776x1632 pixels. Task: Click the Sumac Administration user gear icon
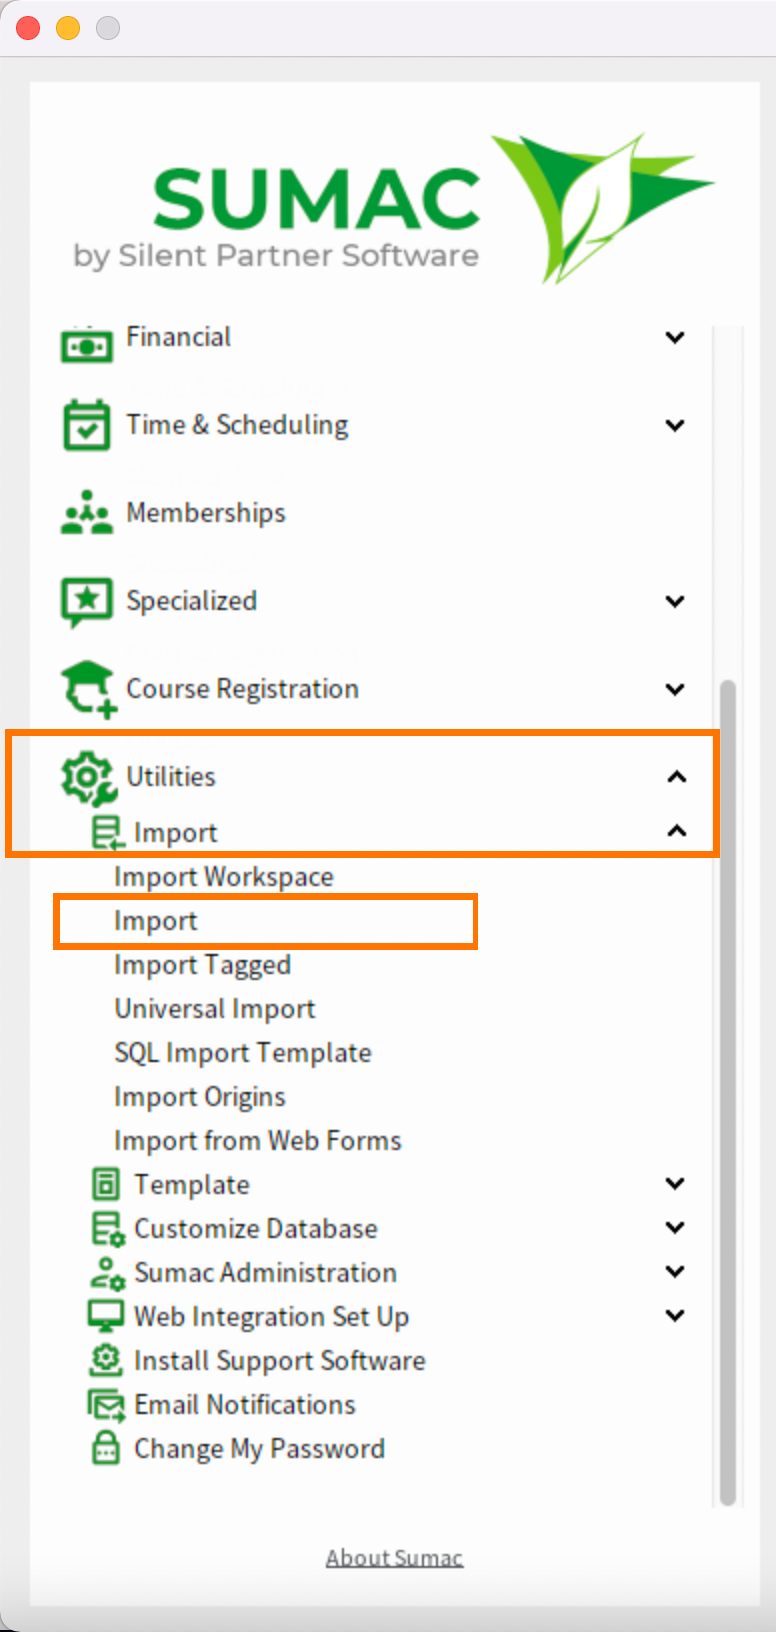(x=107, y=1273)
